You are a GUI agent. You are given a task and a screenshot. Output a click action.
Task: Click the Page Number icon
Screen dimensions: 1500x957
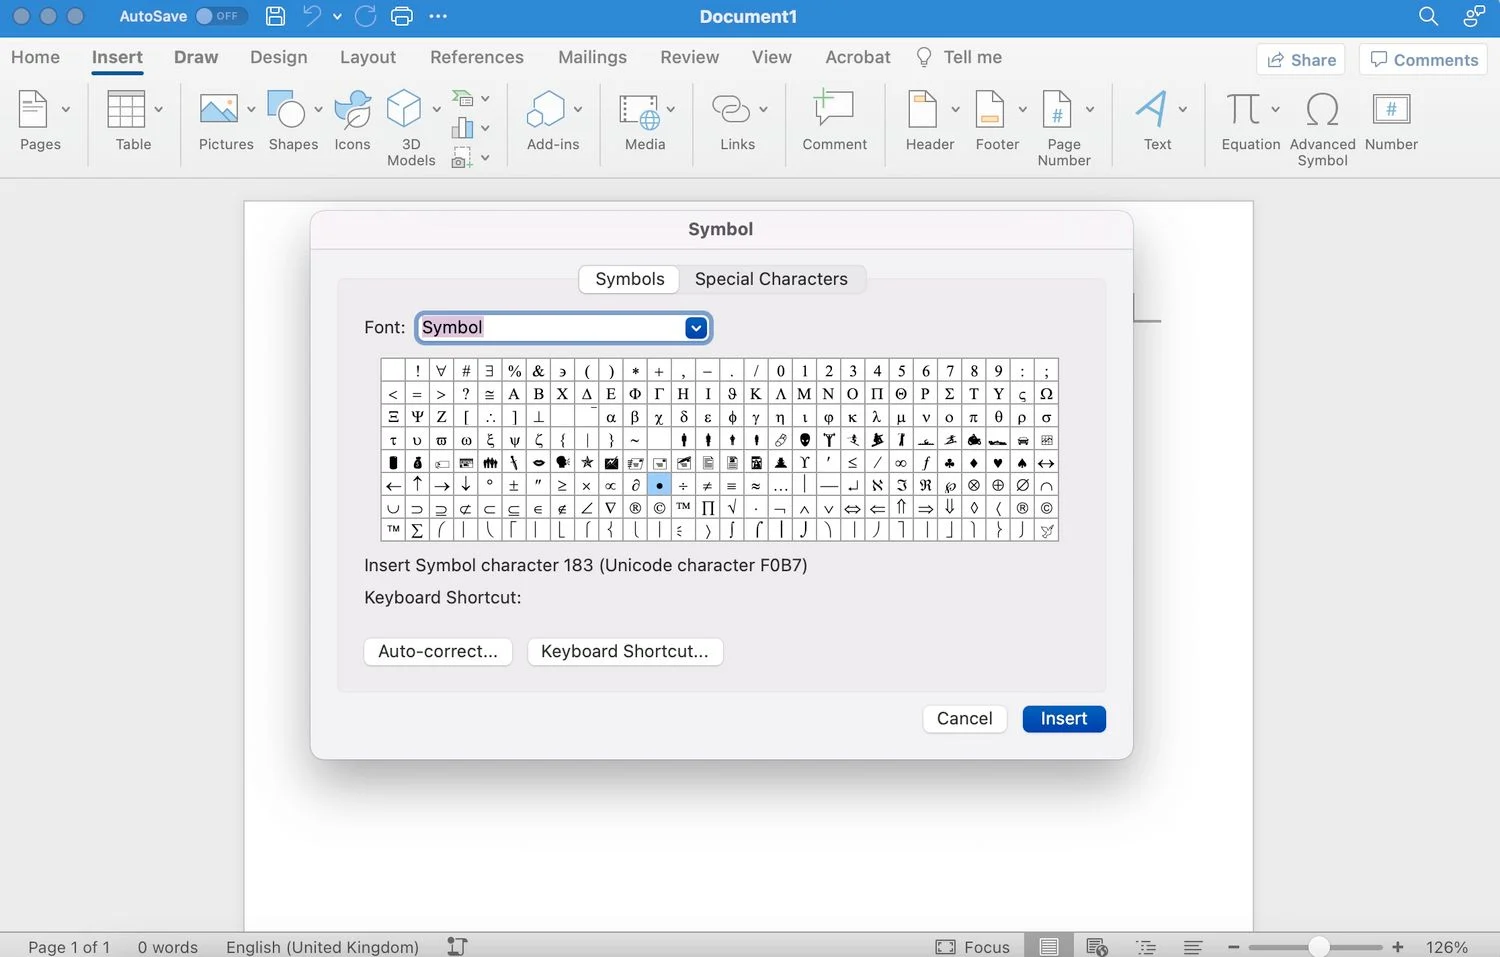pyautogui.click(x=1057, y=109)
